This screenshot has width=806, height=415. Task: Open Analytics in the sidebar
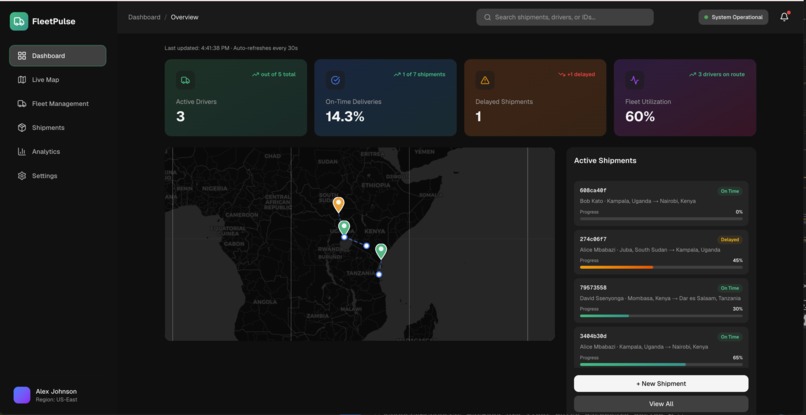[x=58, y=152]
